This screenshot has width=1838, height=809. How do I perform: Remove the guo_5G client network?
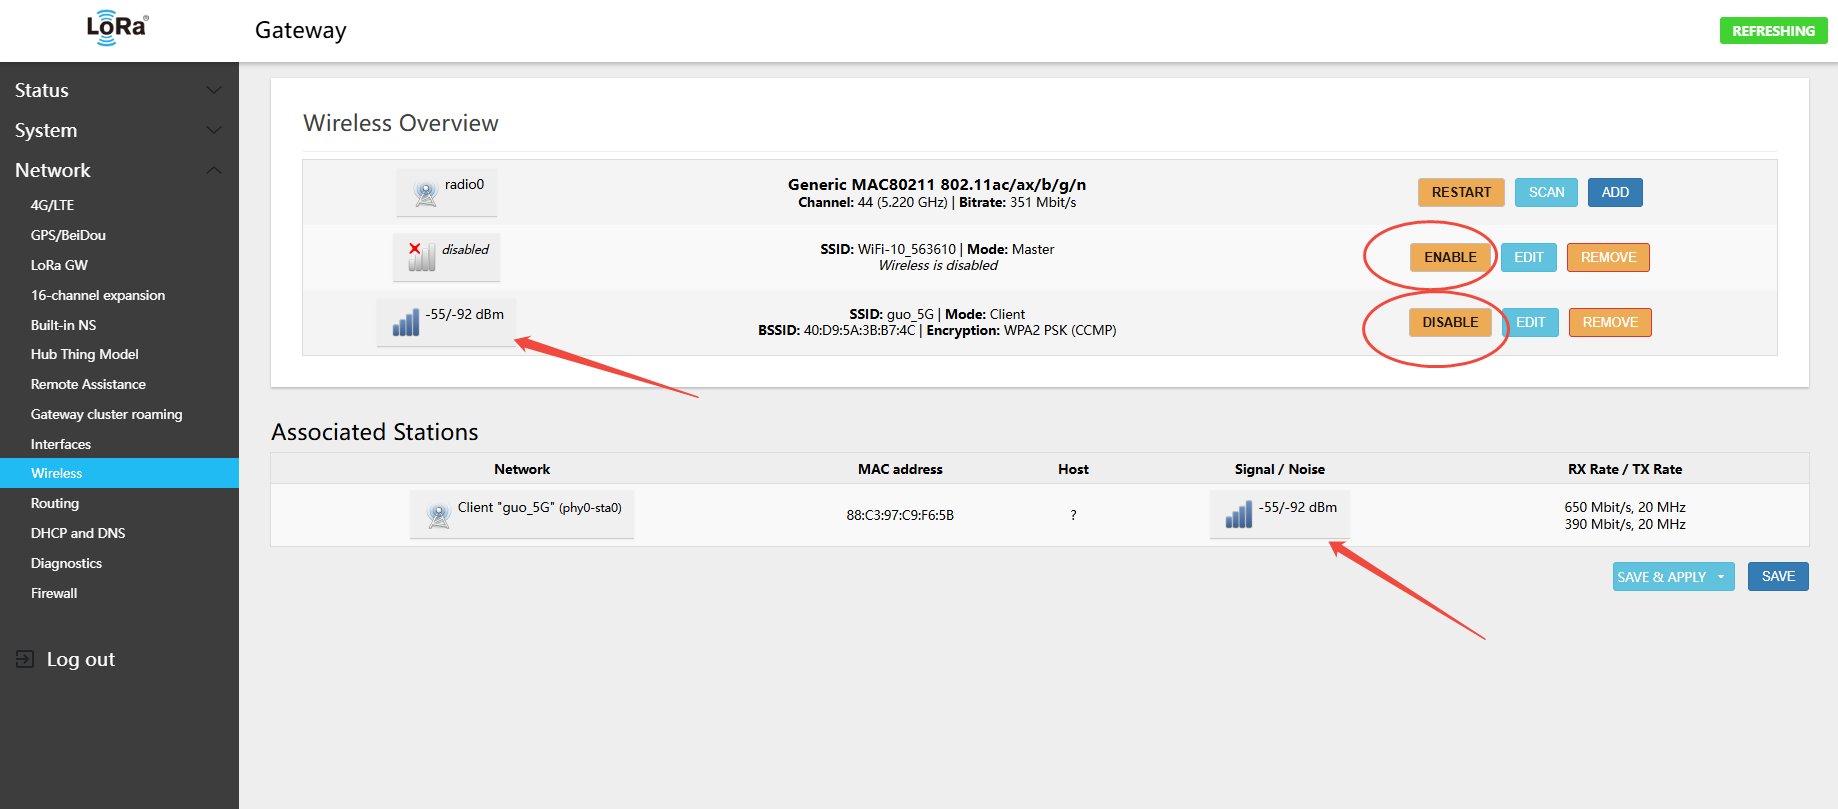coord(1609,322)
